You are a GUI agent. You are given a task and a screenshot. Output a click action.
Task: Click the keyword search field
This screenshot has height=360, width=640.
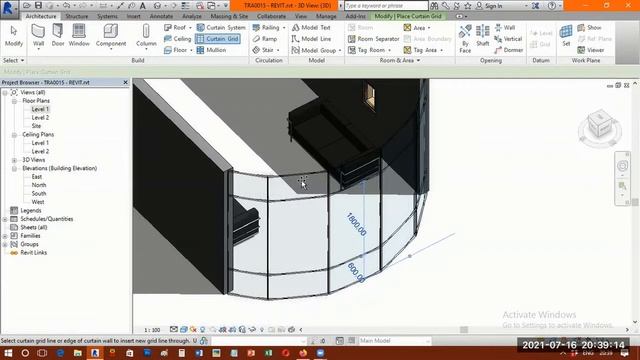tap(386, 6)
